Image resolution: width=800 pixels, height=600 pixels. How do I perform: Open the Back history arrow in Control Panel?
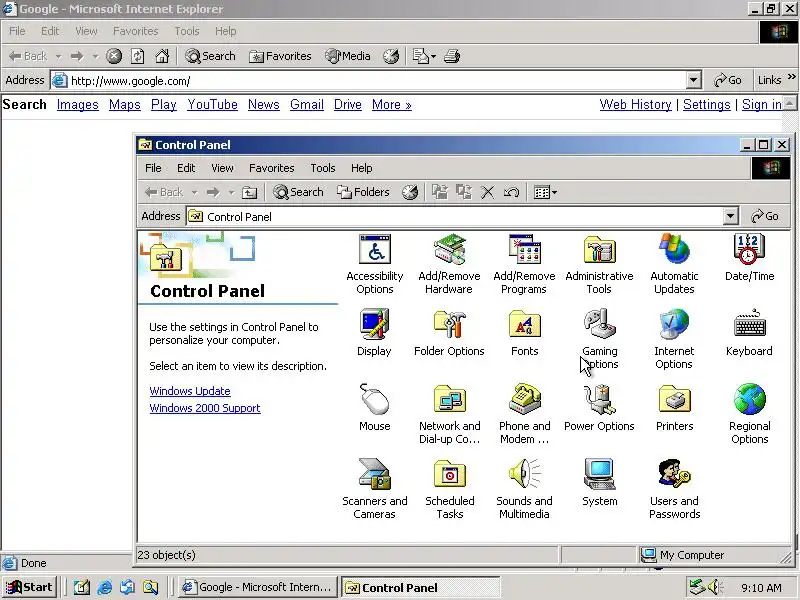(x=194, y=192)
